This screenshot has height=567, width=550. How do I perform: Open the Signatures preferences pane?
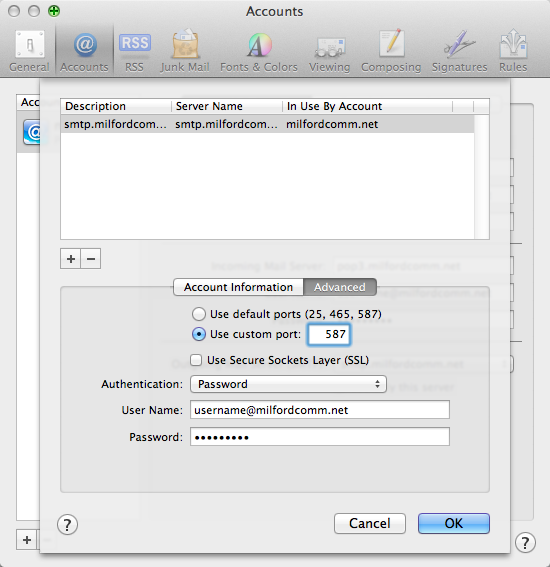[459, 51]
